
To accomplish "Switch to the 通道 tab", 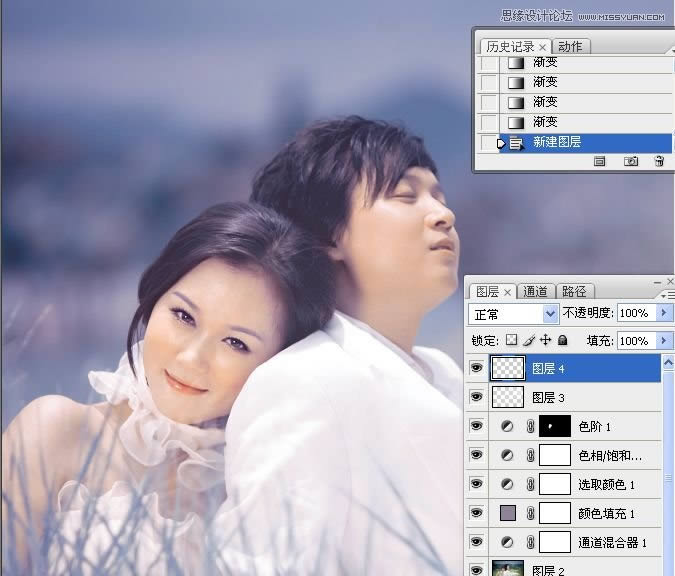I will [x=535, y=292].
